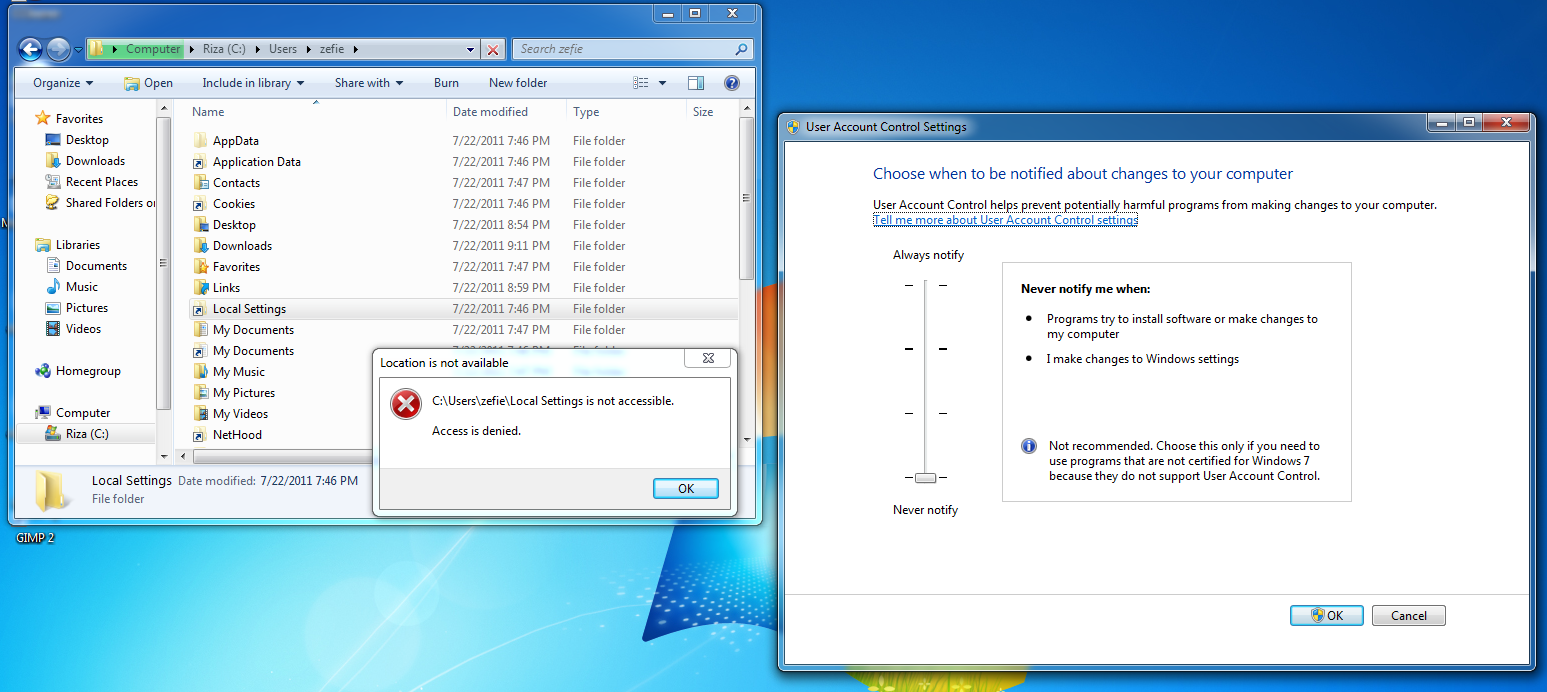Click the Help question mark icon
The height and width of the screenshot is (692, 1547).
click(x=731, y=83)
